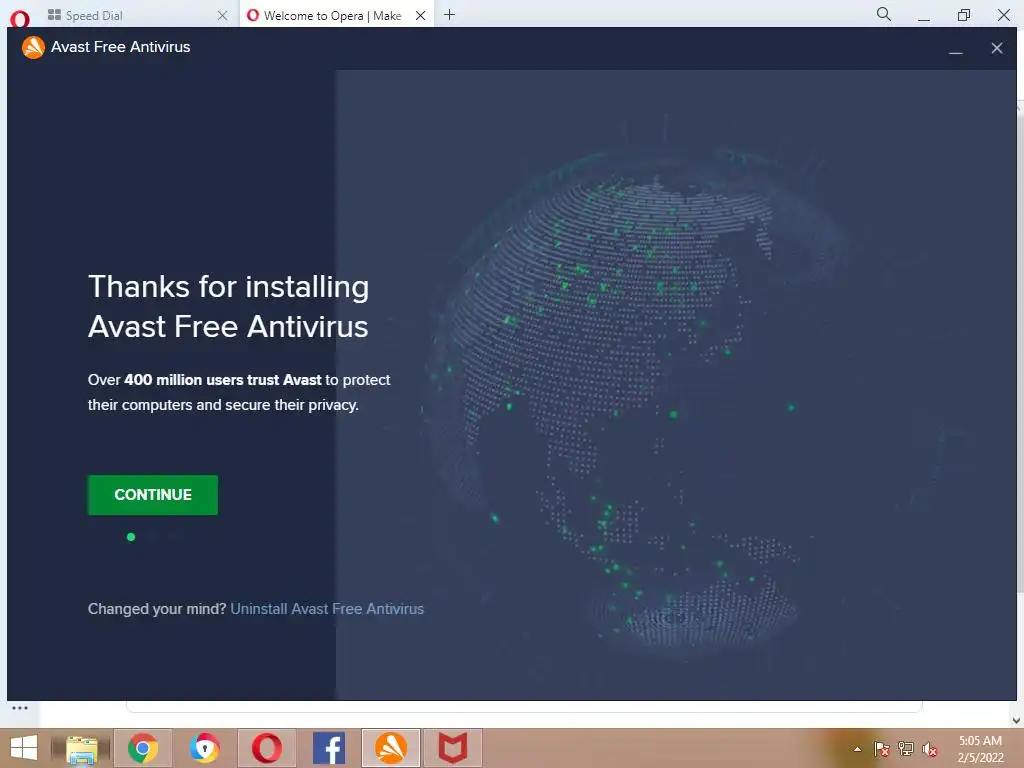
Task: Close the Opera browser window
Action: tap(1004, 15)
